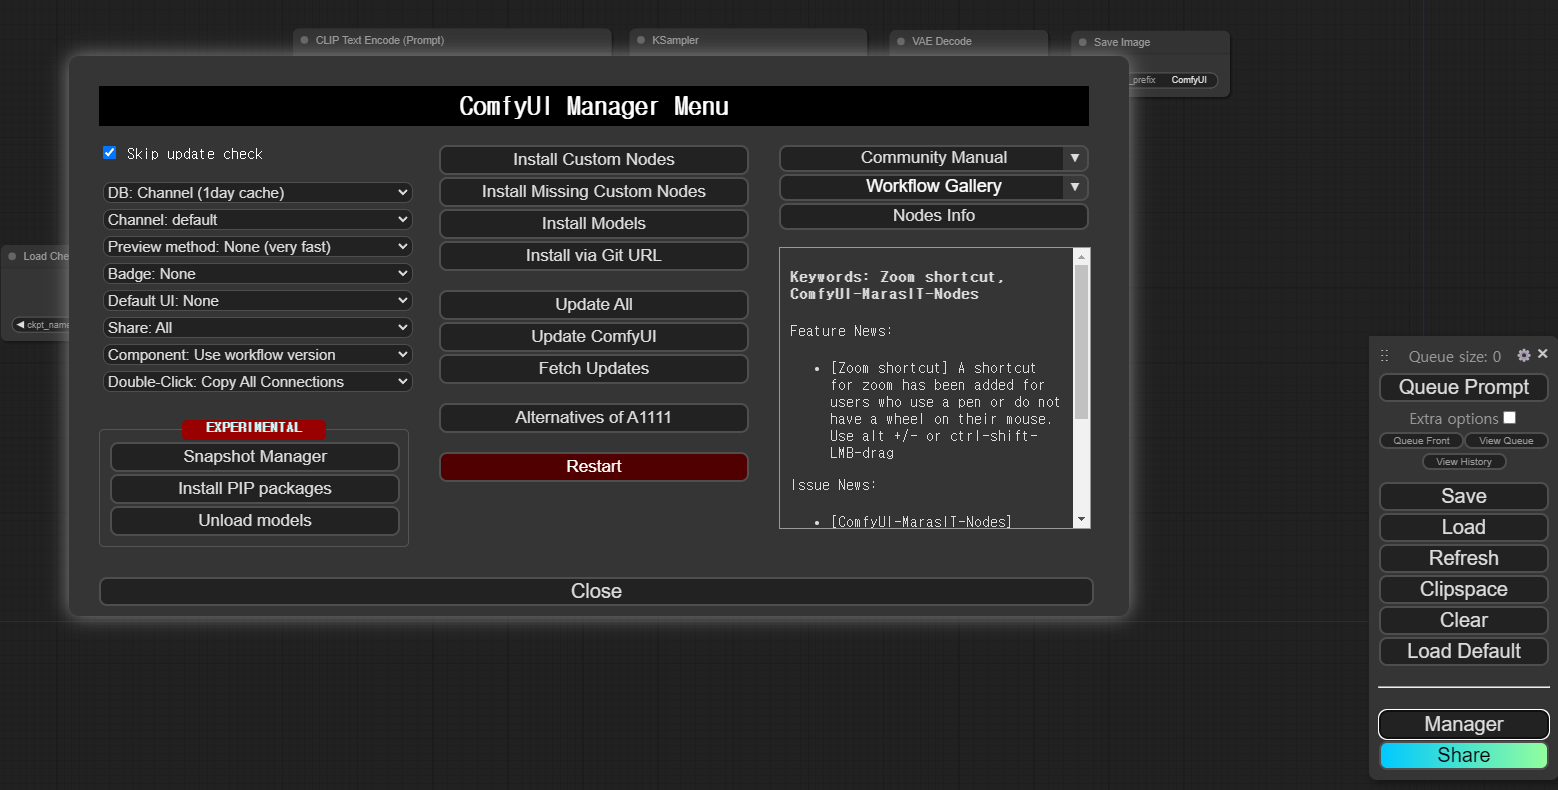Click the red Restart button
Screen dimensions: 1558x790
pos(594,467)
